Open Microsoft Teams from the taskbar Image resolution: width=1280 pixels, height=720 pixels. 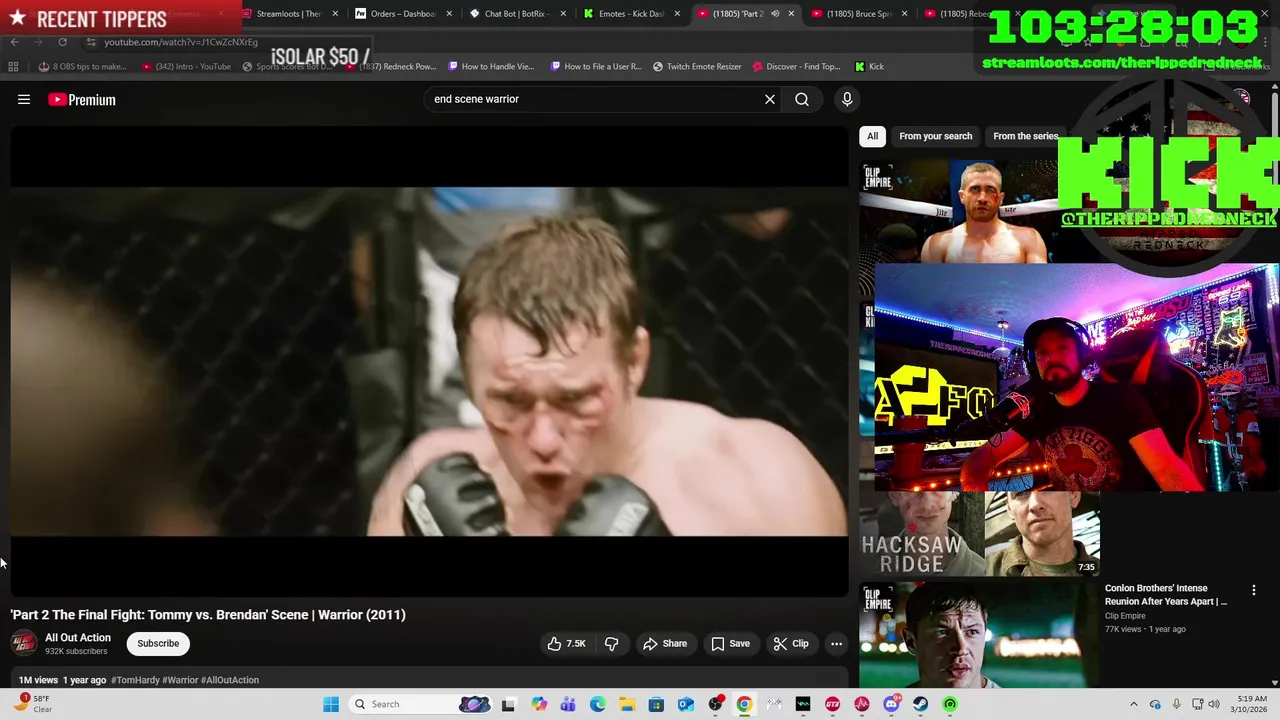click(568, 704)
